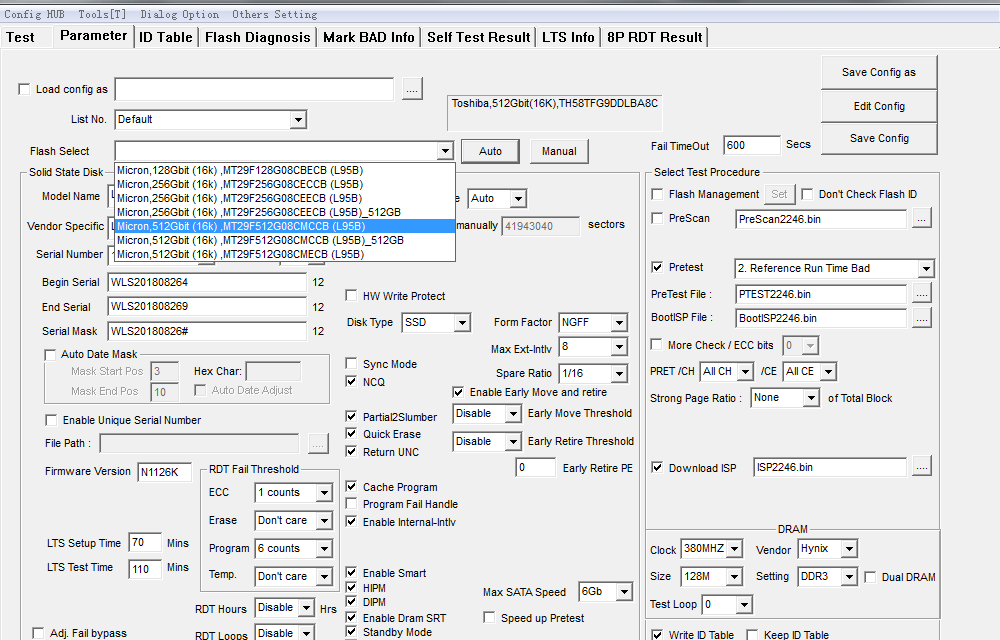
Task: Uncheck the Pretest checkbox
Action: (x=657, y=267)
